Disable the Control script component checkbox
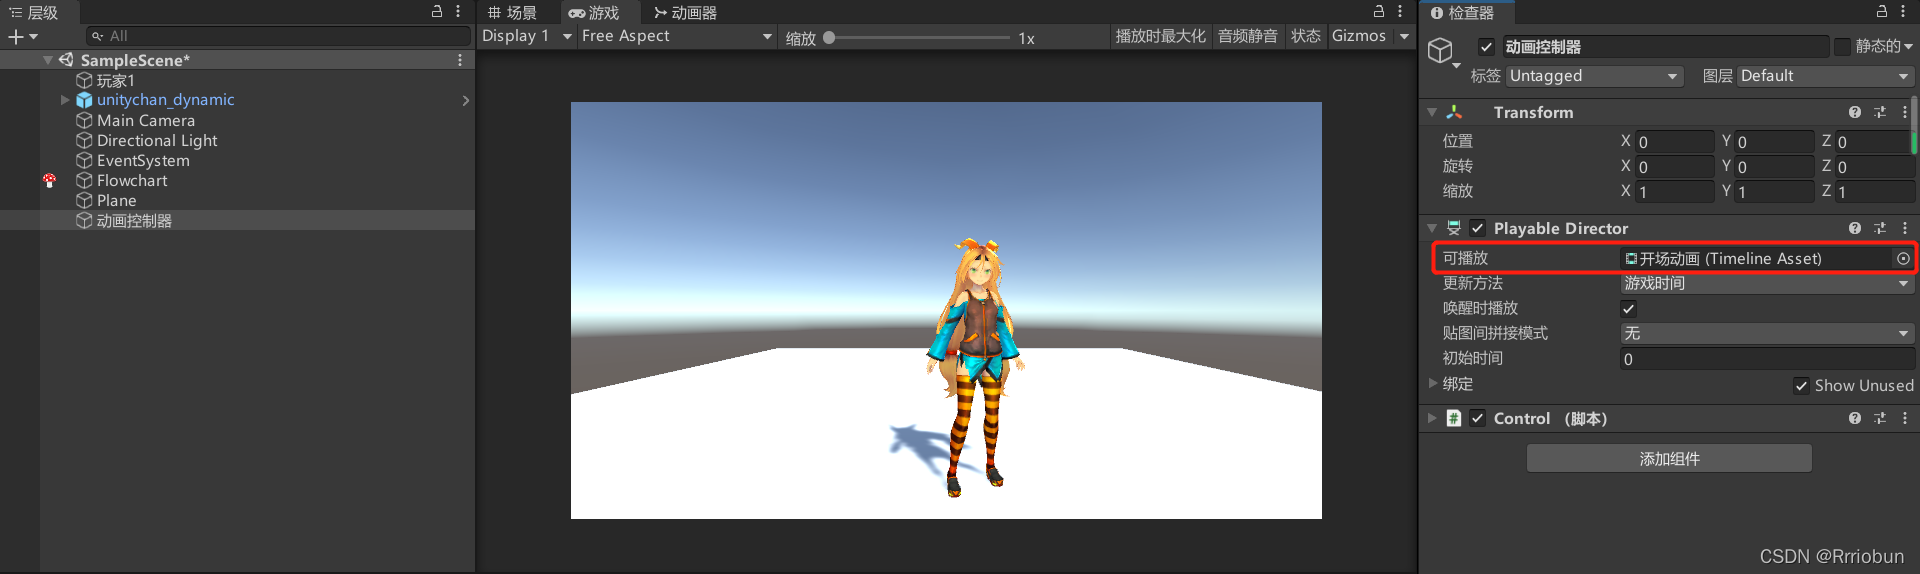Image resolution: width=1920 pixels, height=574 pixels. 1478,418
